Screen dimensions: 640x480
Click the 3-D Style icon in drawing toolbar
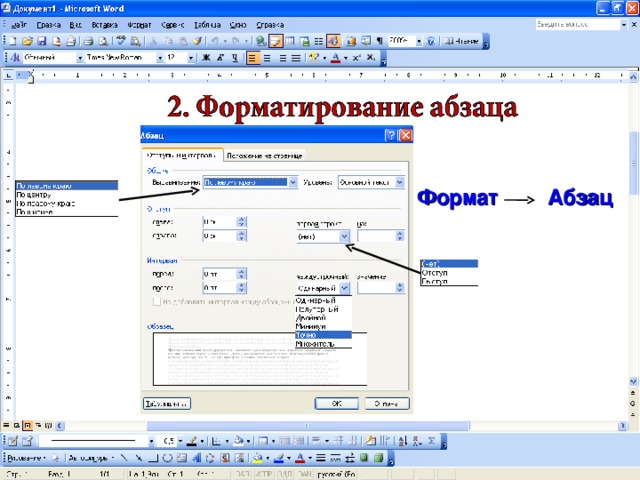tap(379, 458)
